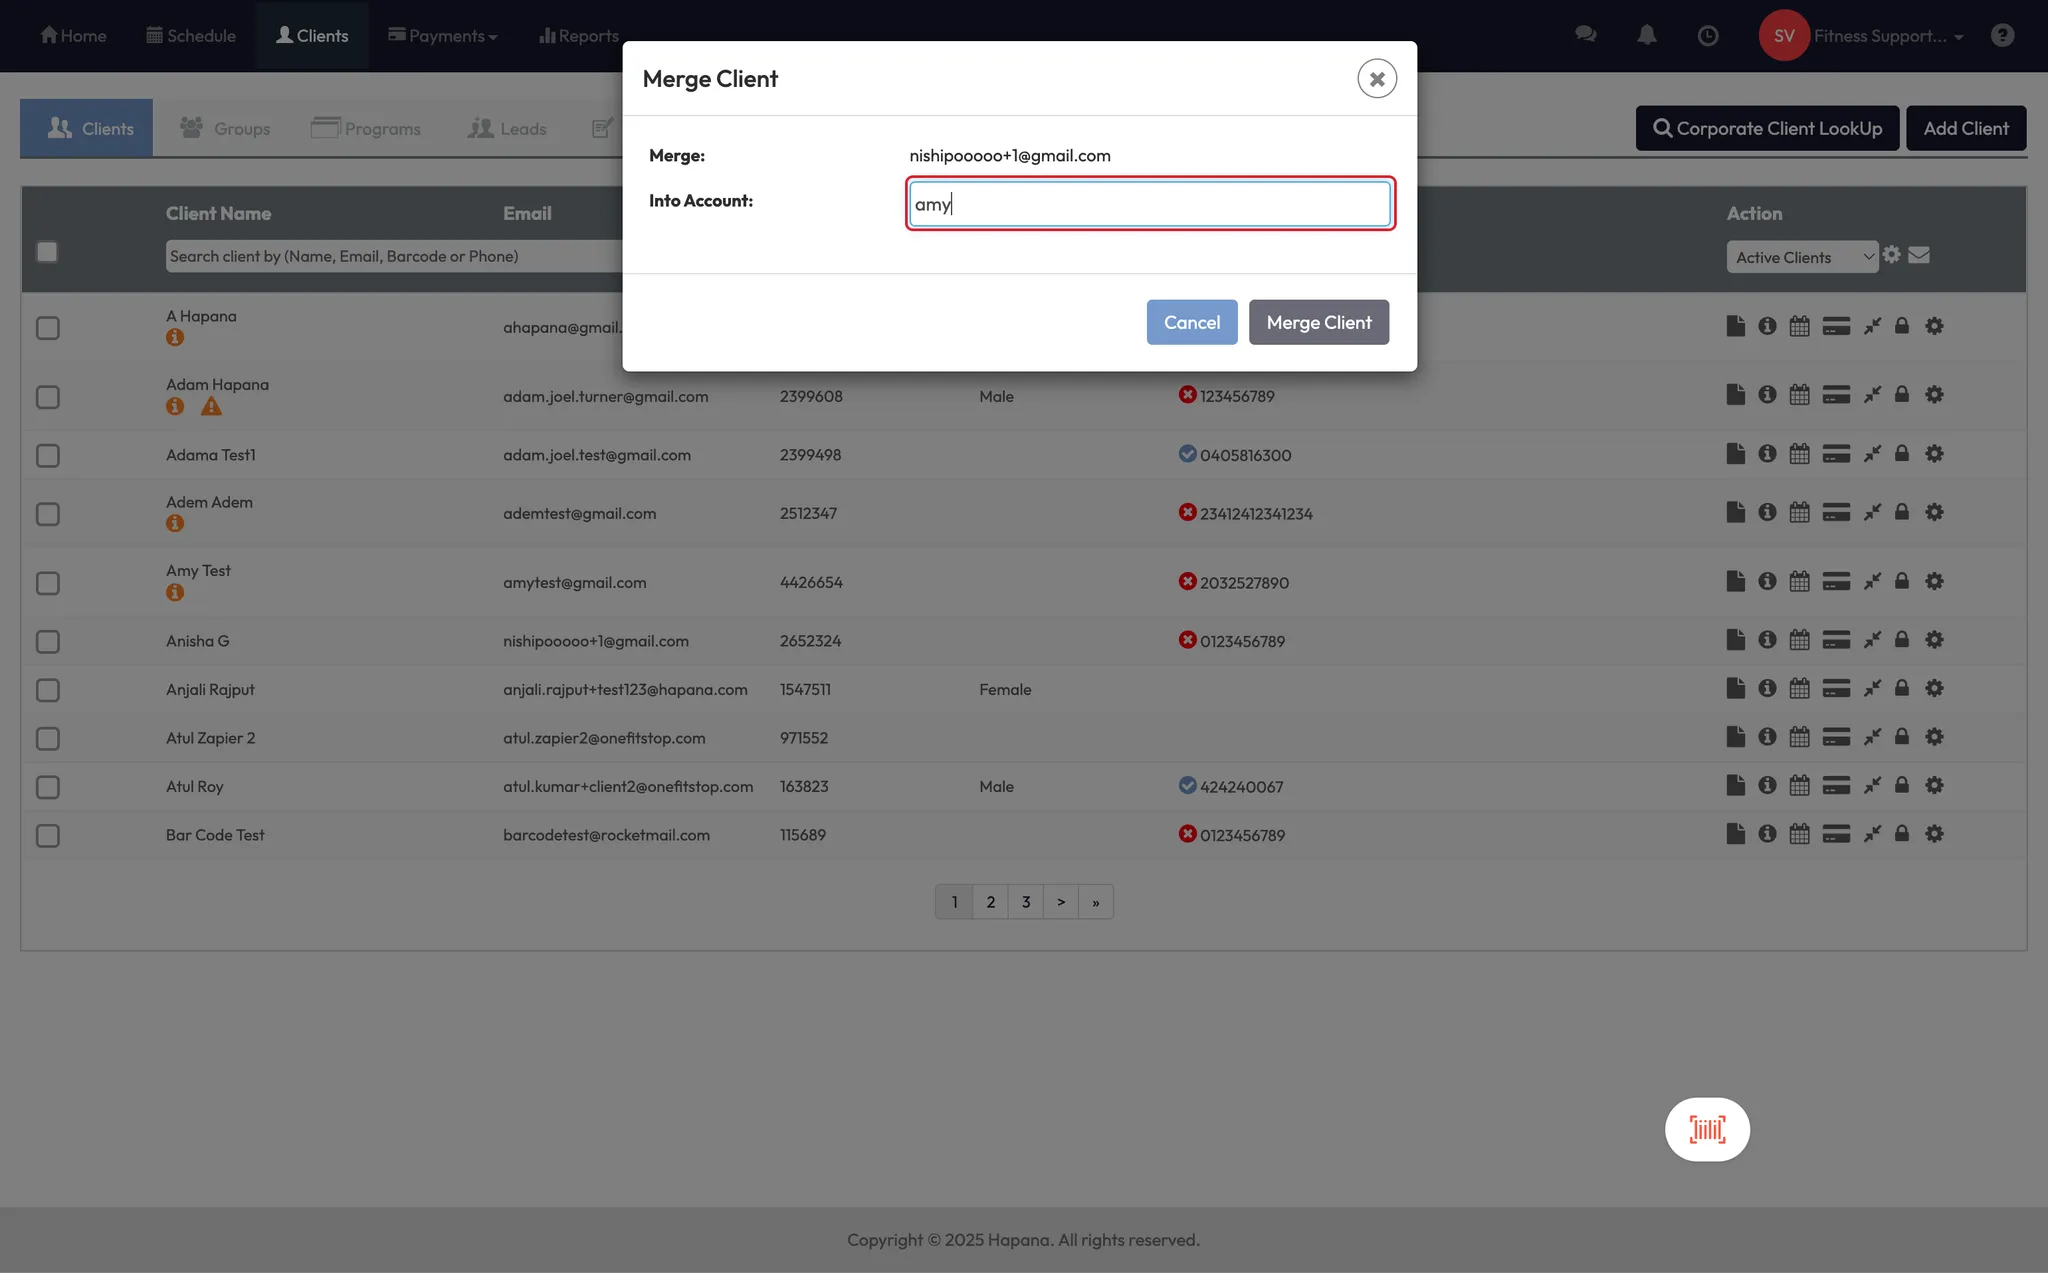2048x1273 pixels.
Task: Click calendar icon for Amy Test
Action: coord(1799,581)
